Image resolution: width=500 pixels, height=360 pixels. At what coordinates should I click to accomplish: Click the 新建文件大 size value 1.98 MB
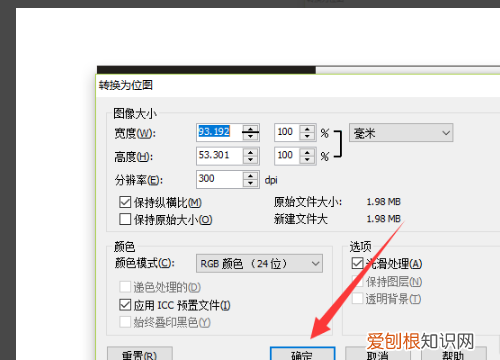pos(383,219)
